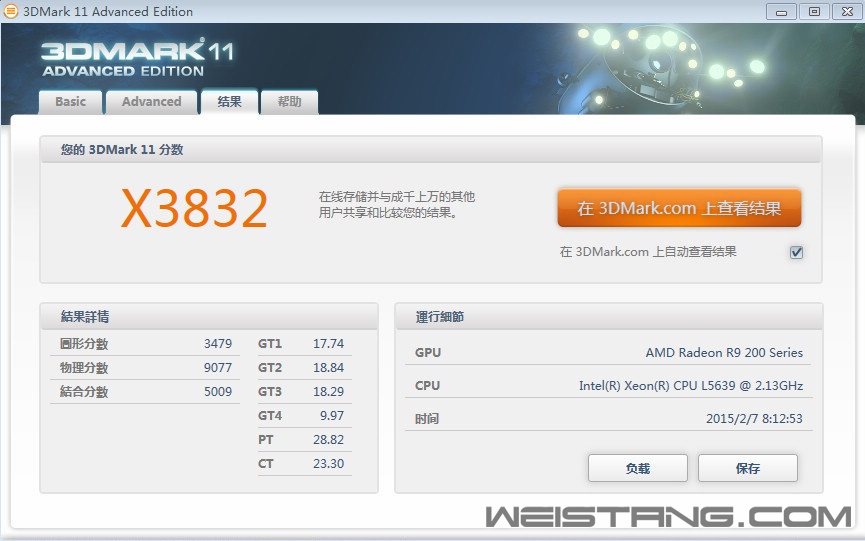Select physics score value 9077
Screen dimensions: 865x541
(x=218, y=368)
